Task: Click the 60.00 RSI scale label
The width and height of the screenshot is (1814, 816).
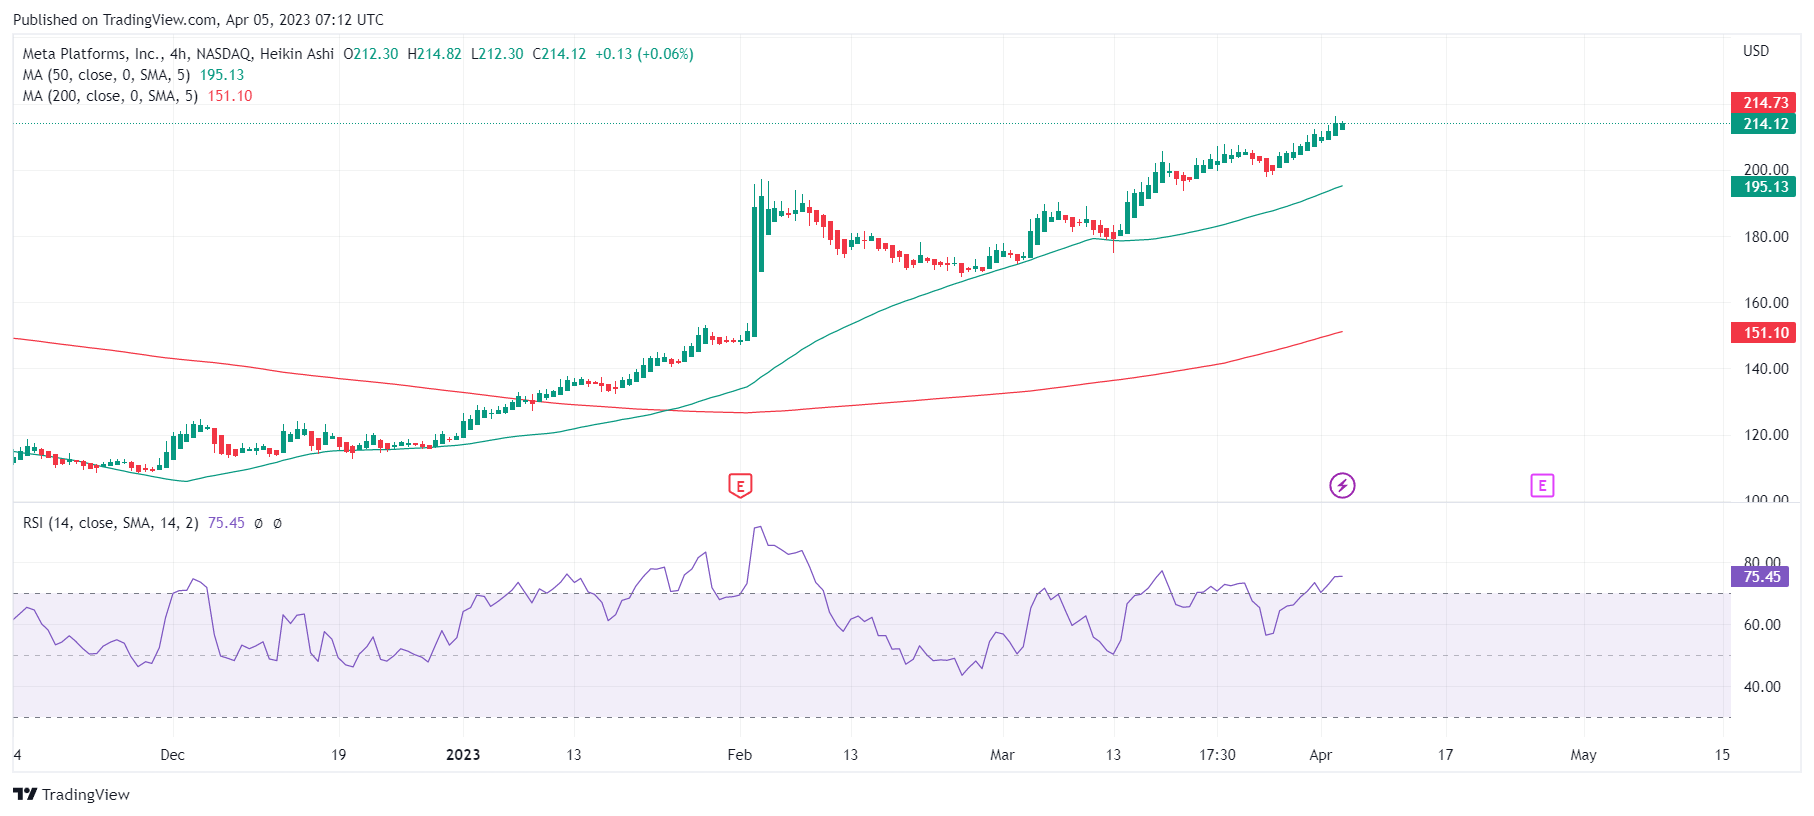Action: point(1762,625)
